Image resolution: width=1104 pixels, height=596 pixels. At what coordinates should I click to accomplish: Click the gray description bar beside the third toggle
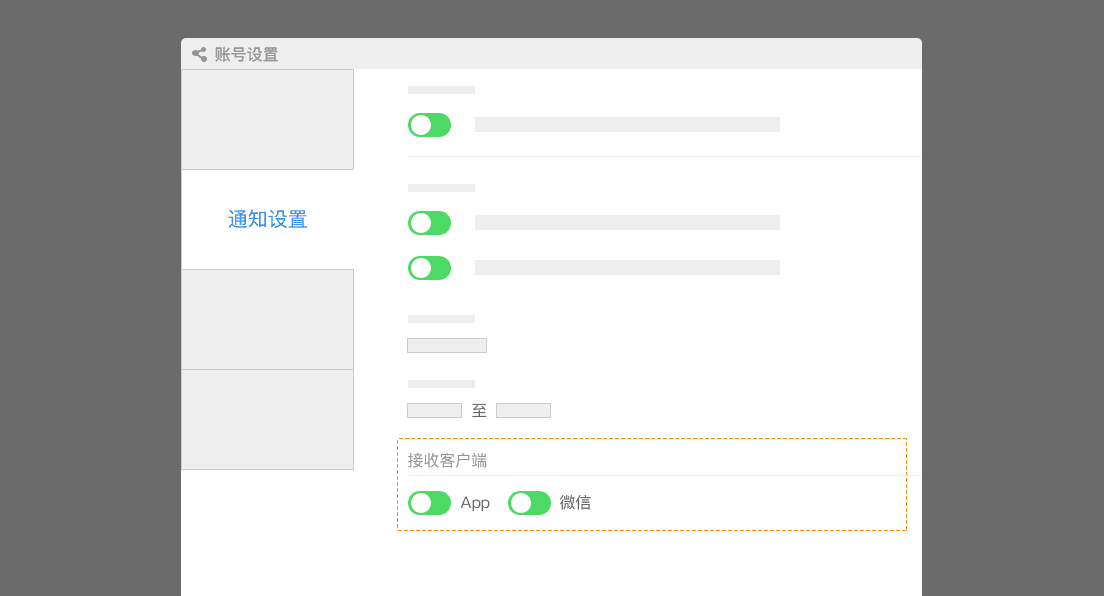tap(627, 268)
